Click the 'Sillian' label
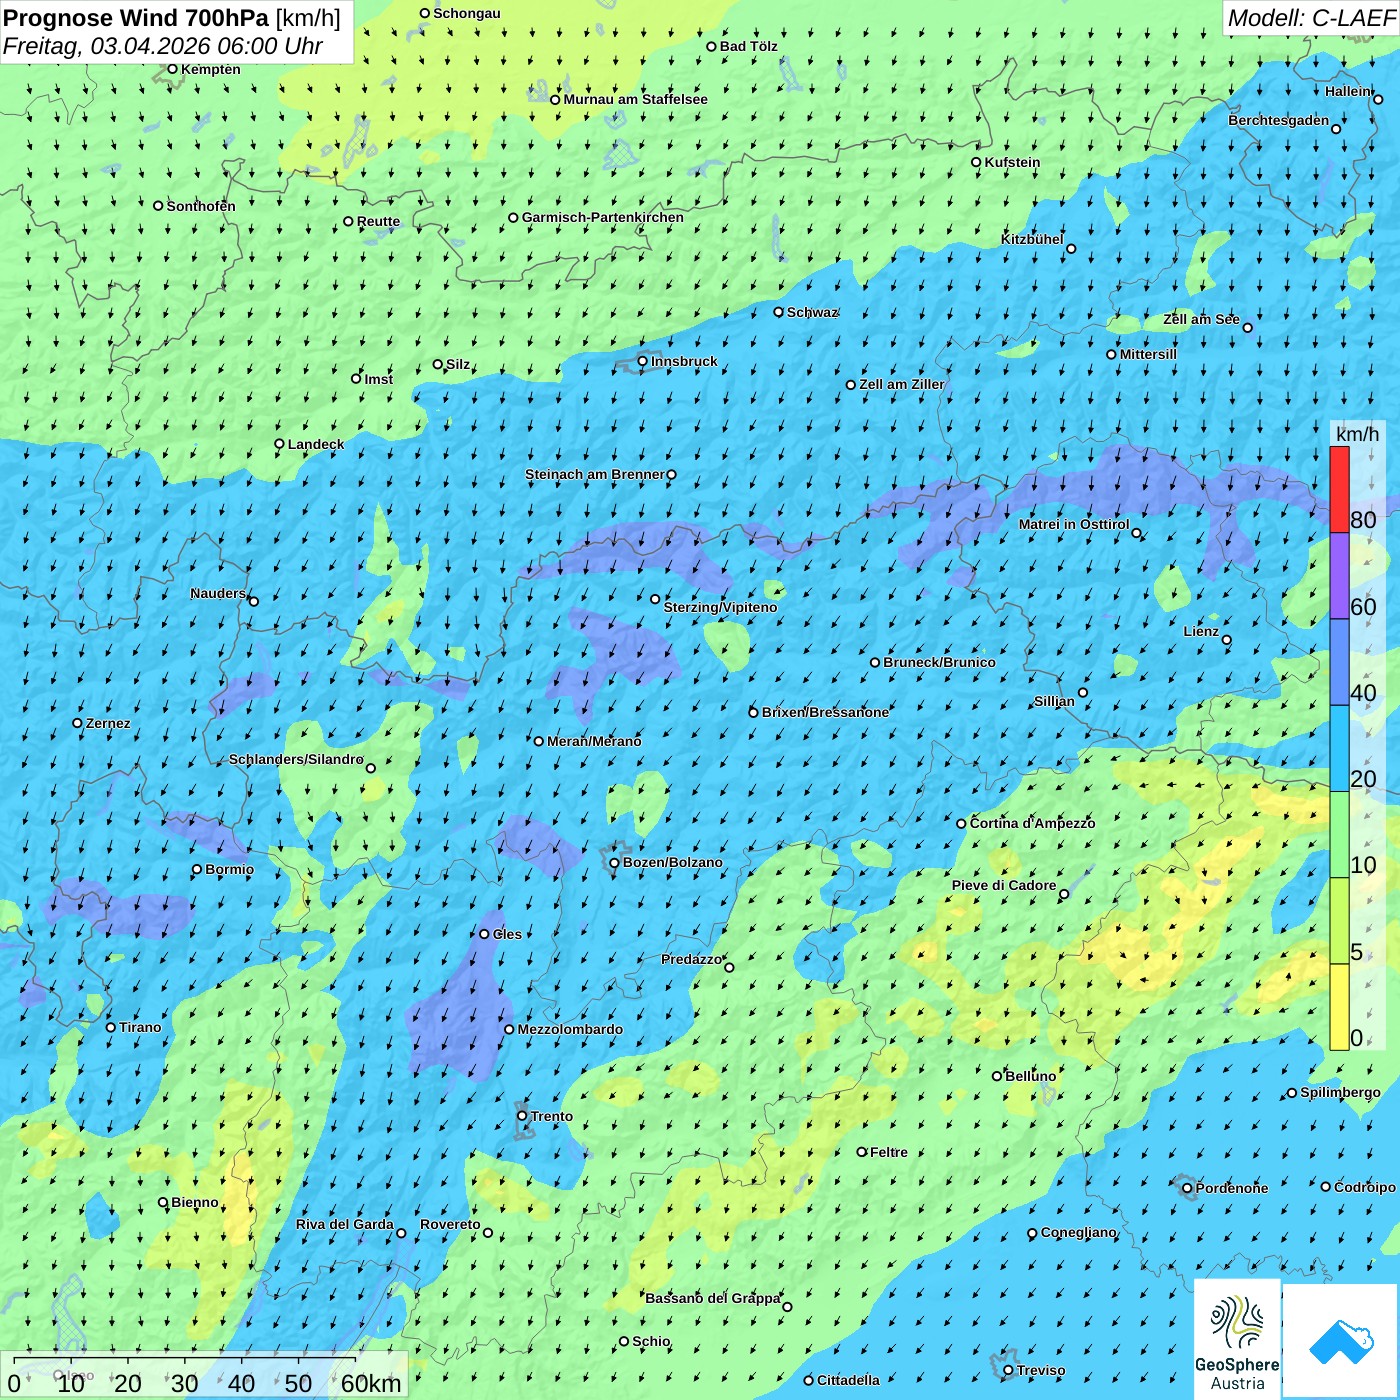1400x1400 pixels. pos(1054,701)
